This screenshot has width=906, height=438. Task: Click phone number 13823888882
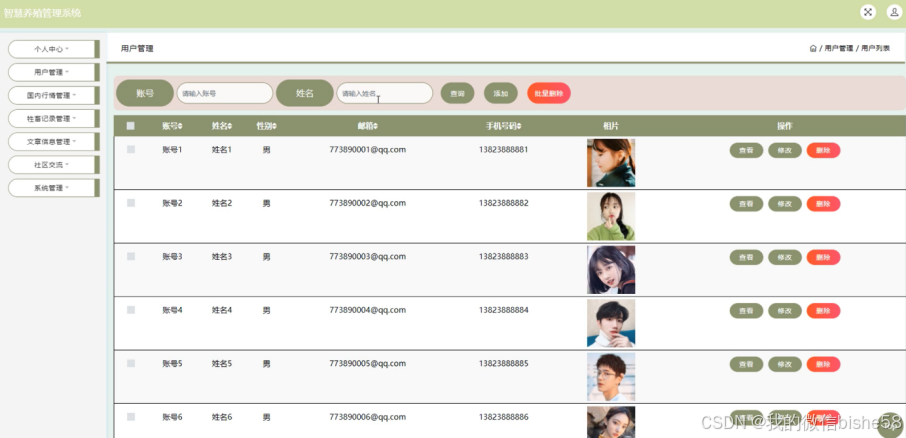(x=503, y=203)
